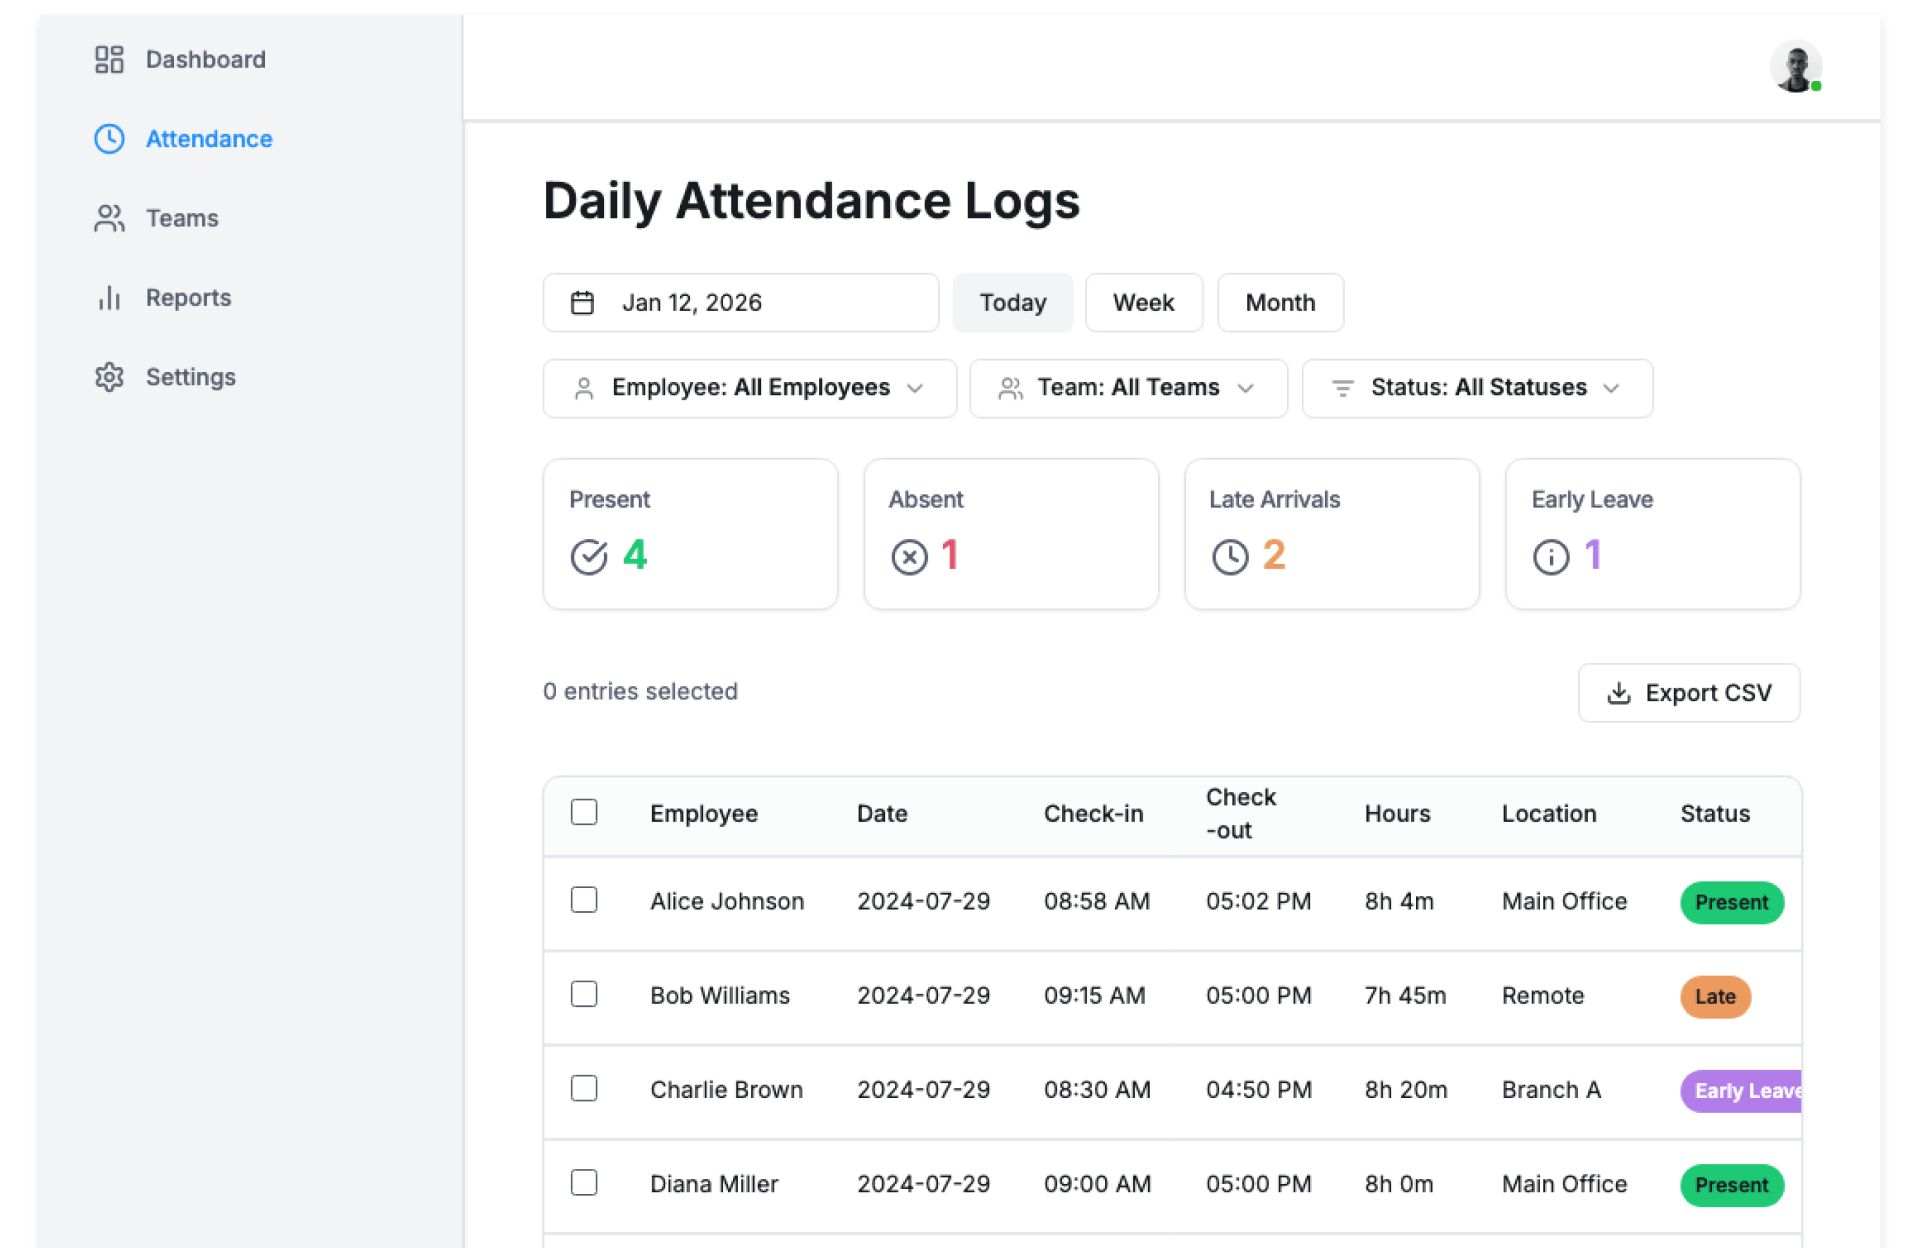The width and height of the screenshot is (1920, 1248).
Task: Select Charlie Brown's row checkbox
Action: click(584, 1088)
